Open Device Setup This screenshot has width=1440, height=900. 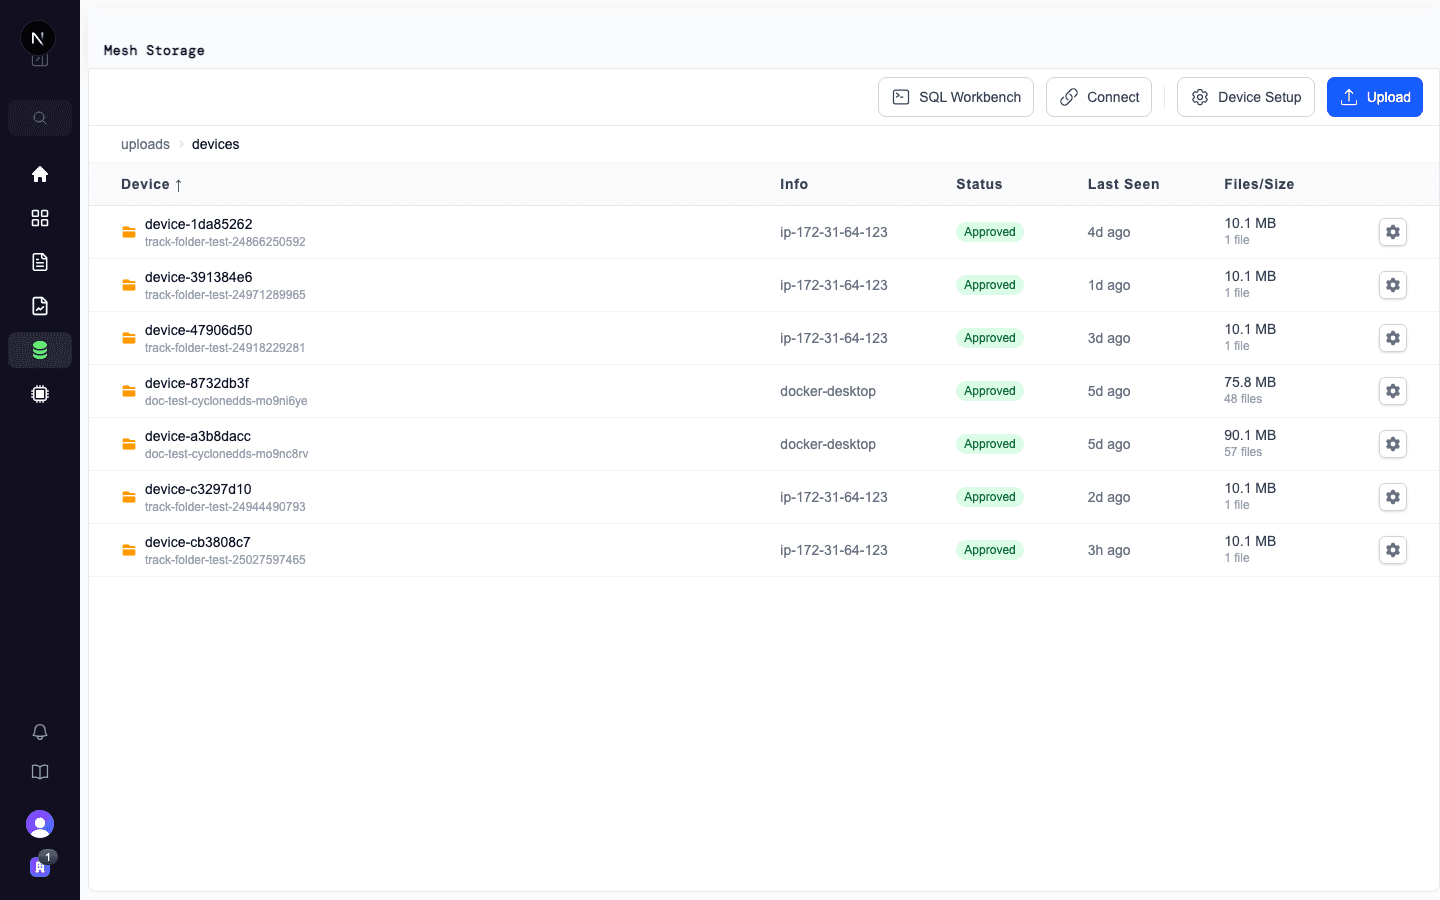(1246, 97)
